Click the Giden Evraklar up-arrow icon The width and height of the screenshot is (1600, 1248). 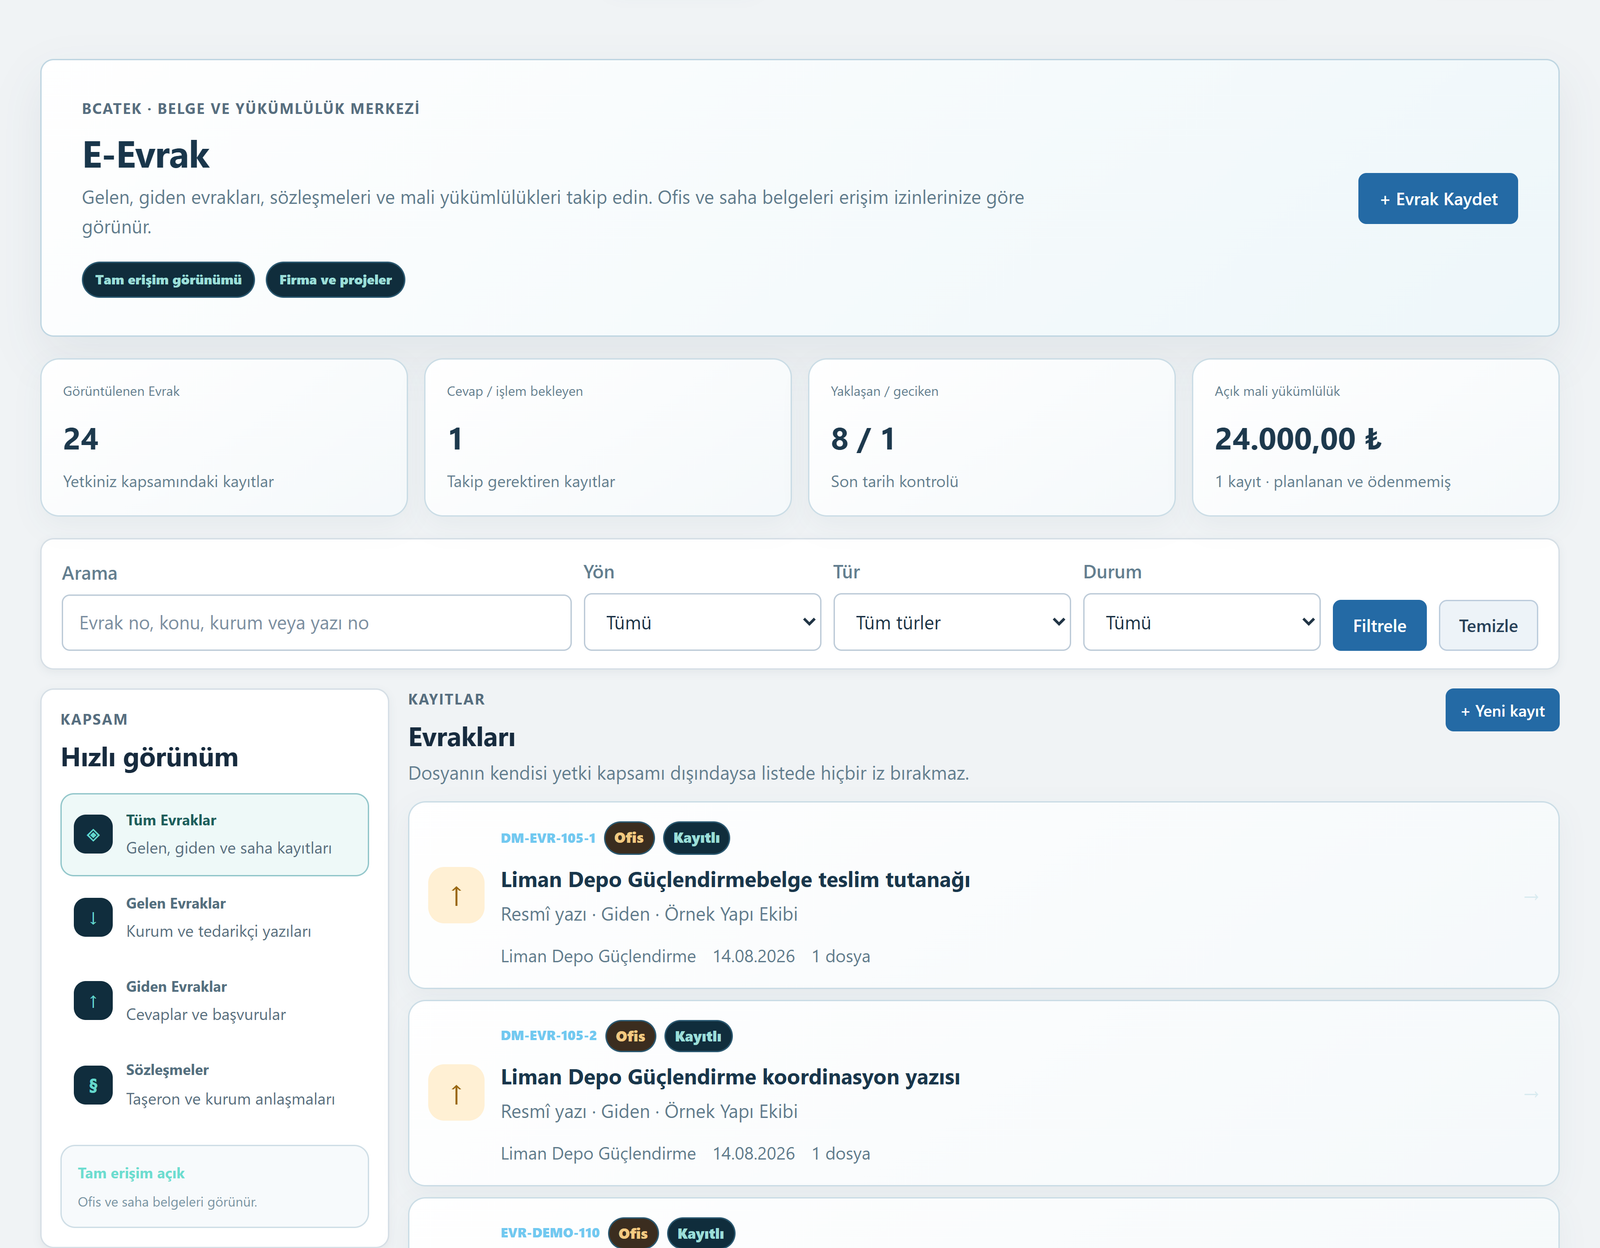point(93,1000)
